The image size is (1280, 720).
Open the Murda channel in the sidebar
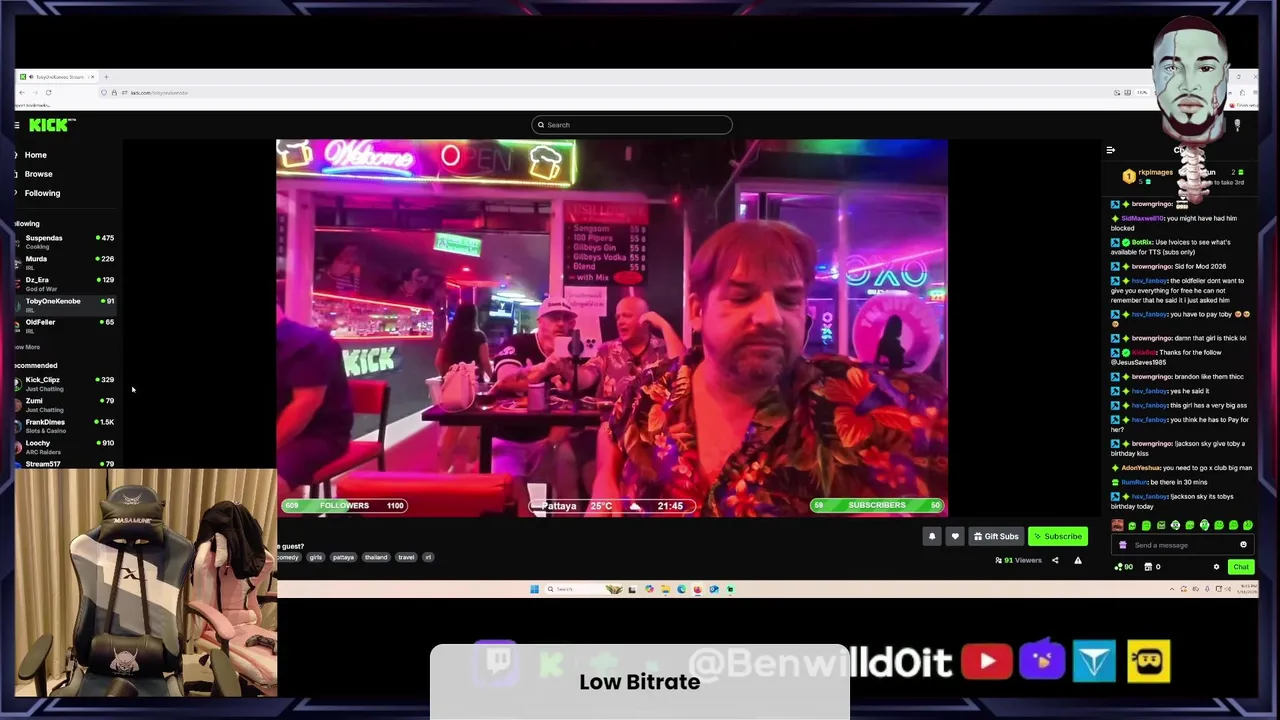coord(65,262)
